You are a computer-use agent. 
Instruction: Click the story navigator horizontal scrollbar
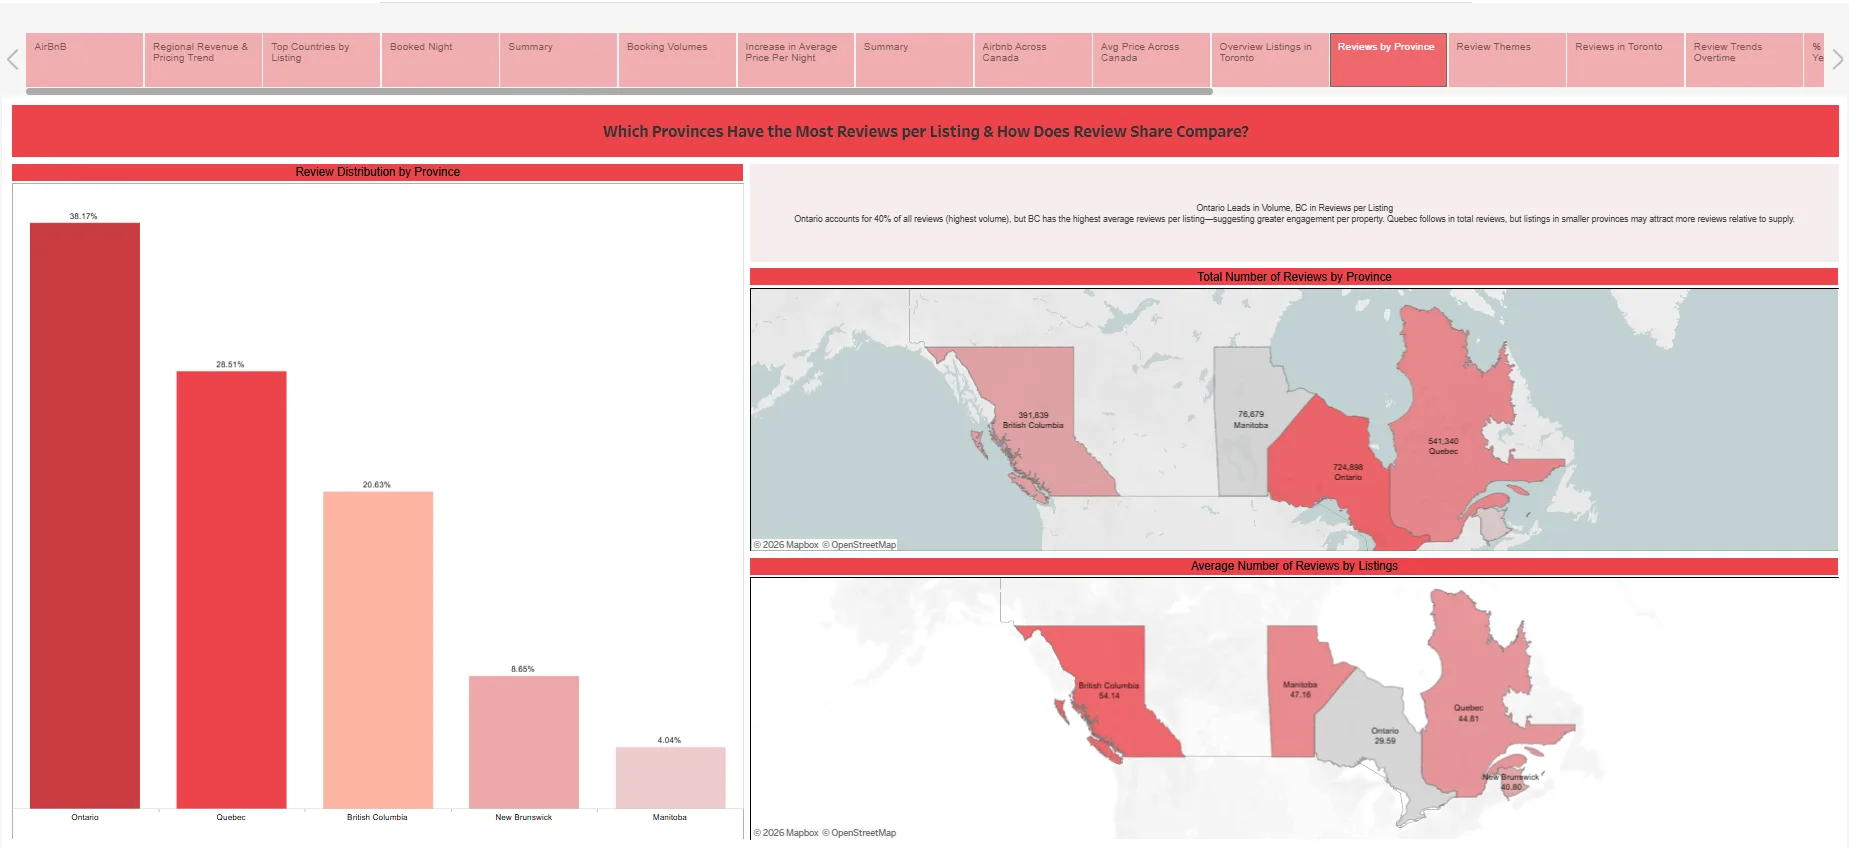point(619,91)
